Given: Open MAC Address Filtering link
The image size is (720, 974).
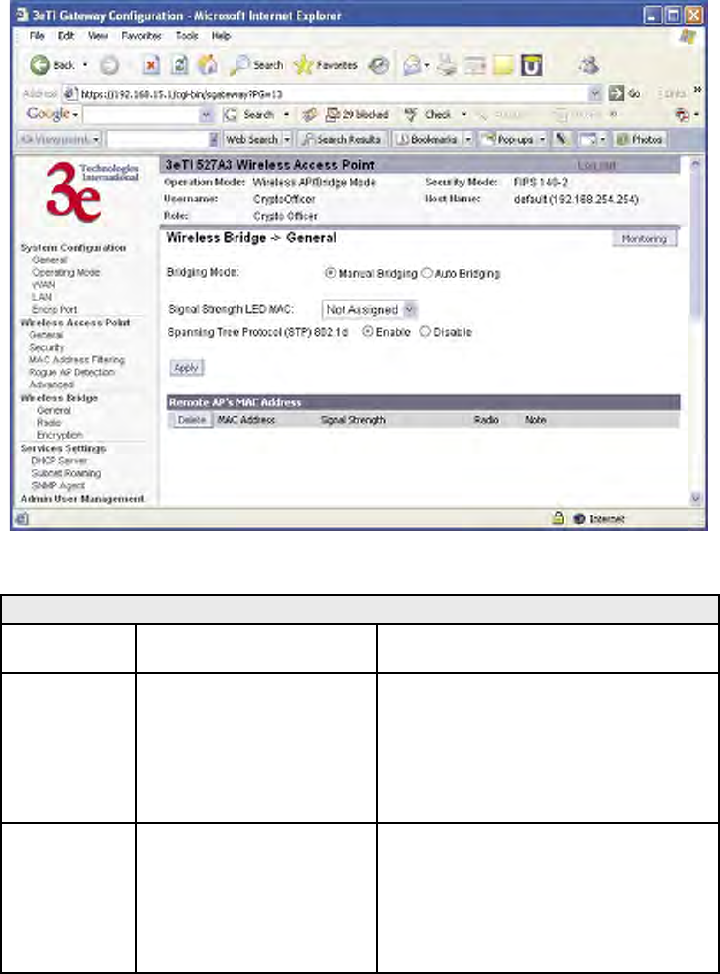Looking at the screenshot, I should (77, 360).
